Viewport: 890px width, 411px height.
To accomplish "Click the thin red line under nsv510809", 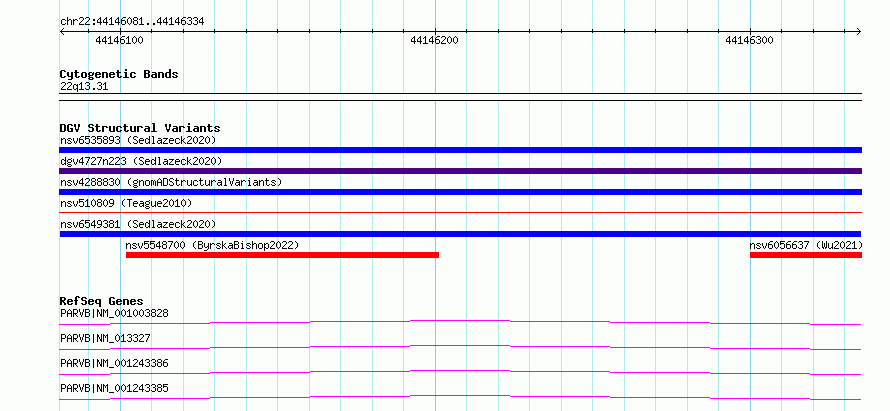I will [460, 212].
